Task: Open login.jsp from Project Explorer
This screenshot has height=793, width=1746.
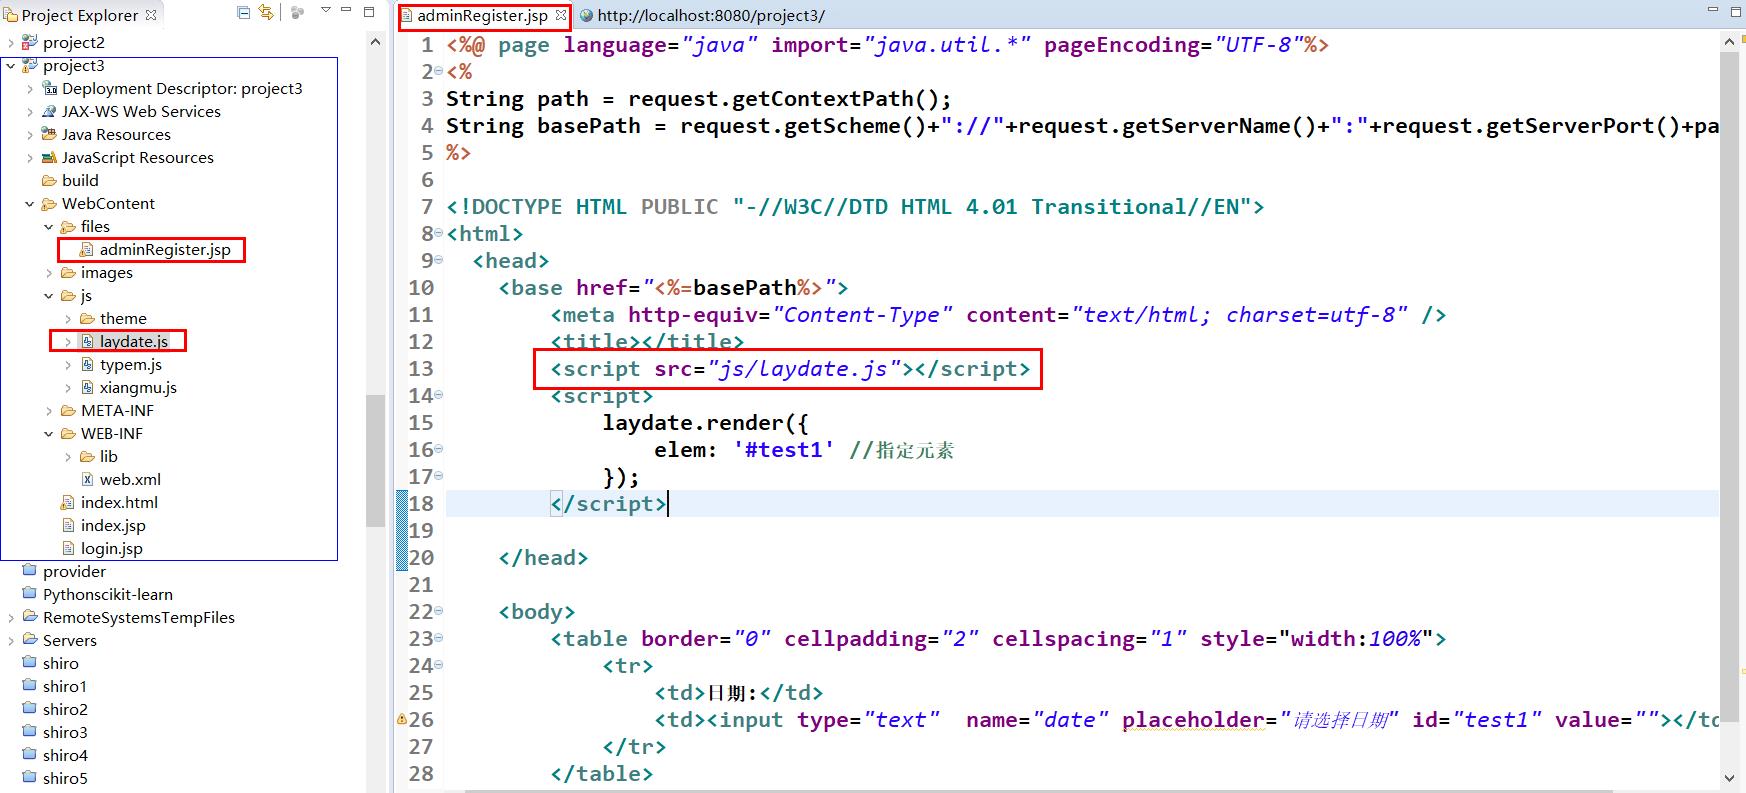Action: pyautogui.click(x=111, y=549)
